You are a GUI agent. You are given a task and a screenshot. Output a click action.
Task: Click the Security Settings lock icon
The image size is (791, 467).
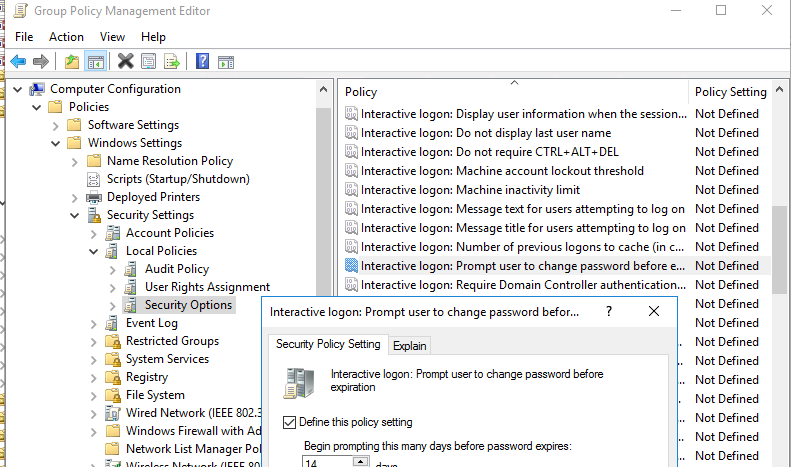(x=94, y=215)
